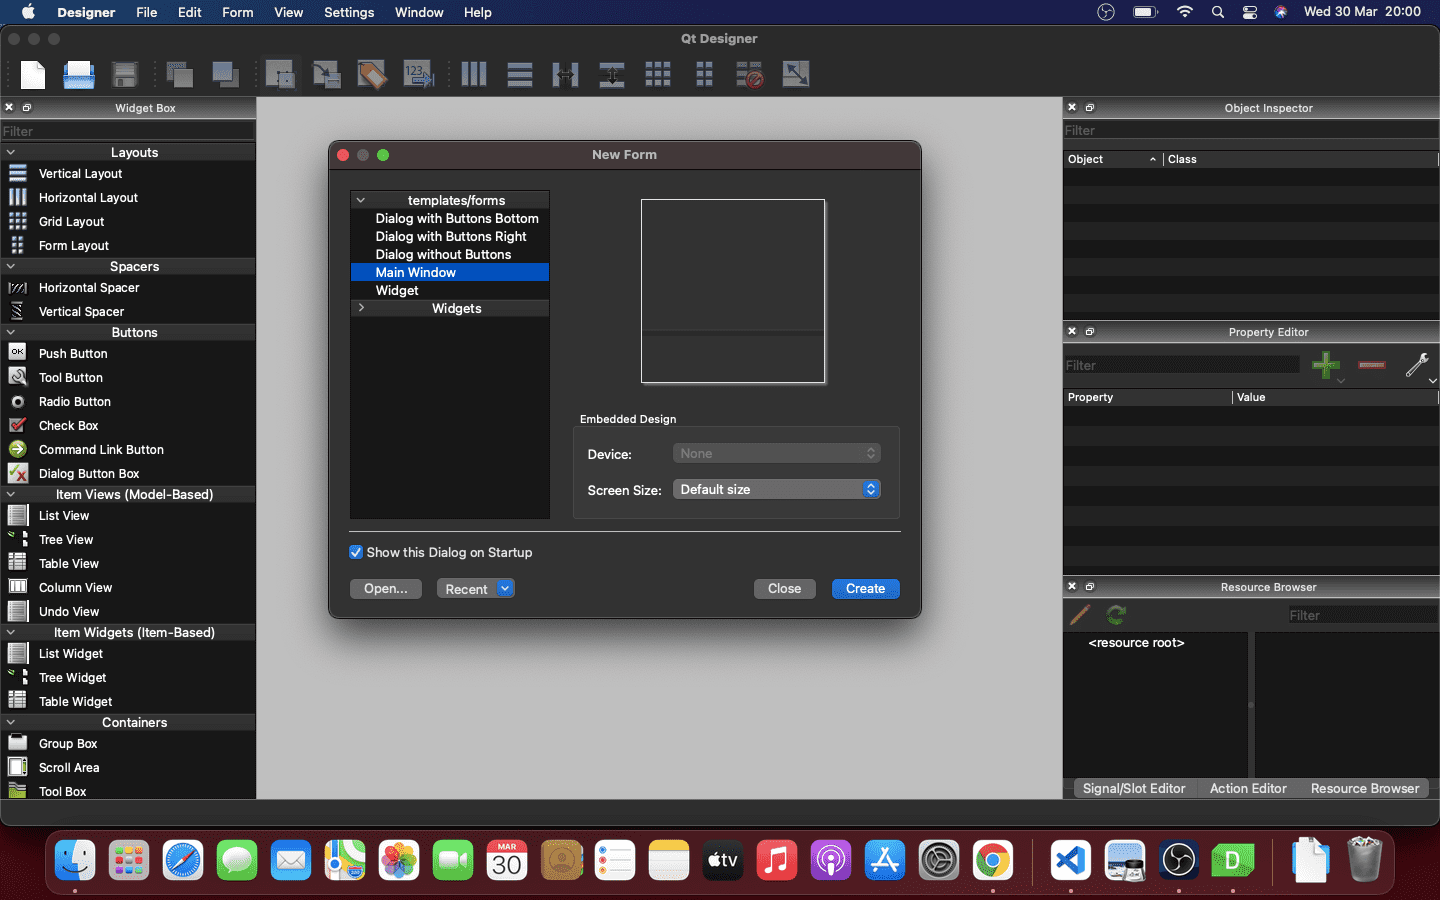Select the Main Window template
The height and width of the screenshot is (900, 1440).
coord(450,272)
